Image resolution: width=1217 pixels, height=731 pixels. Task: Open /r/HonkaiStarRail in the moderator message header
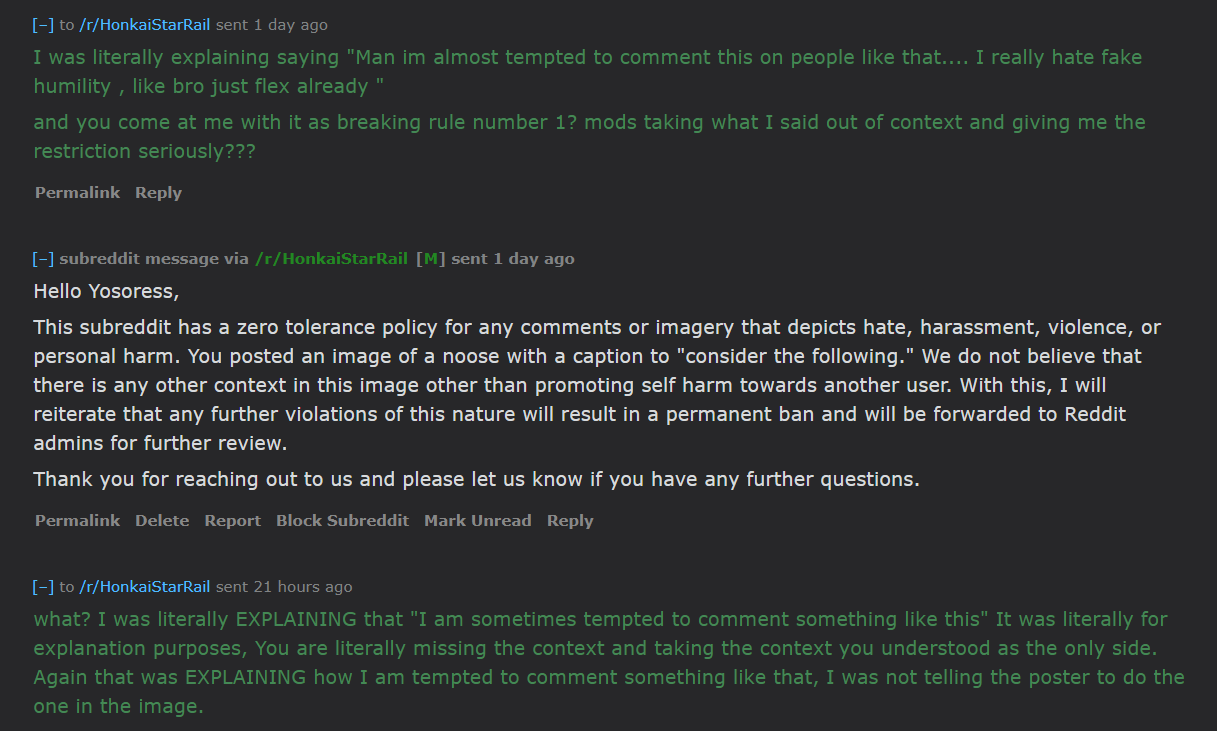click(x=331, y=258)
